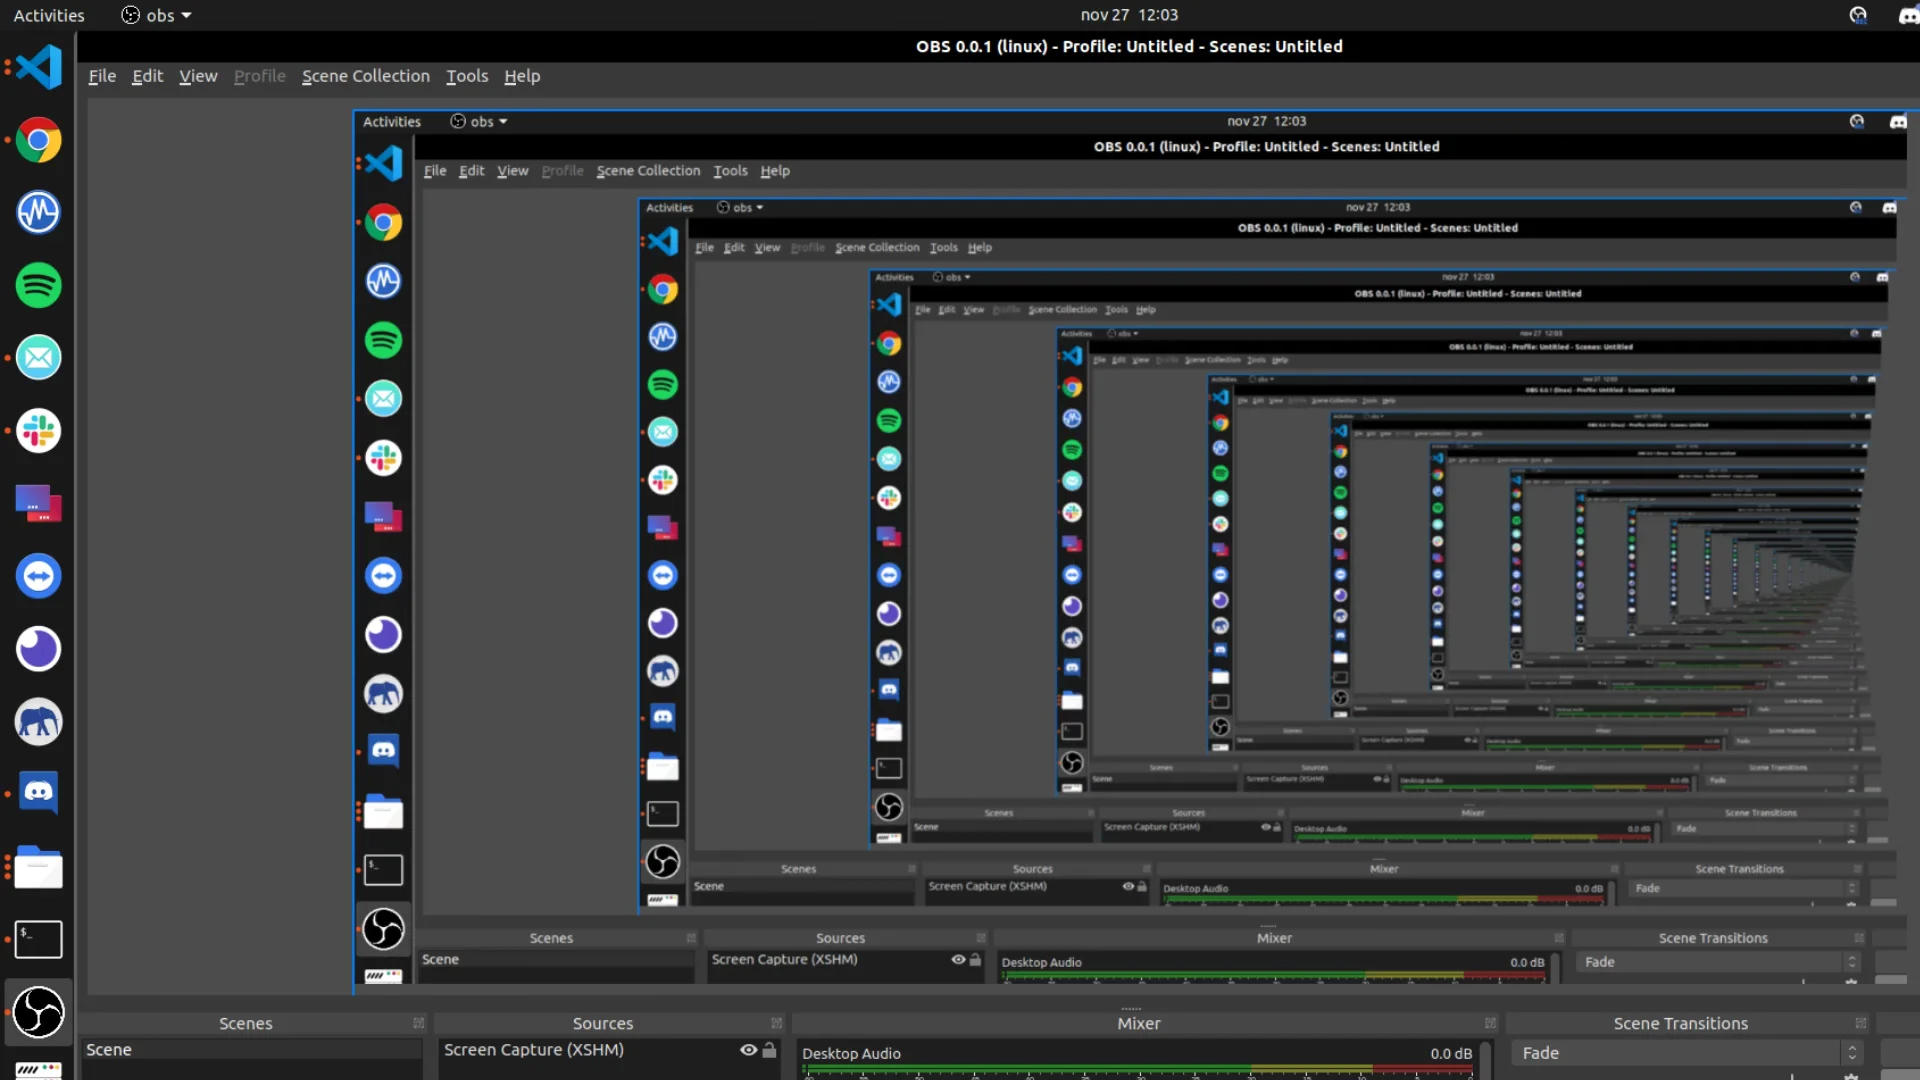Pop out the Mixer panel using its corner icon

pos(1490,1023)
